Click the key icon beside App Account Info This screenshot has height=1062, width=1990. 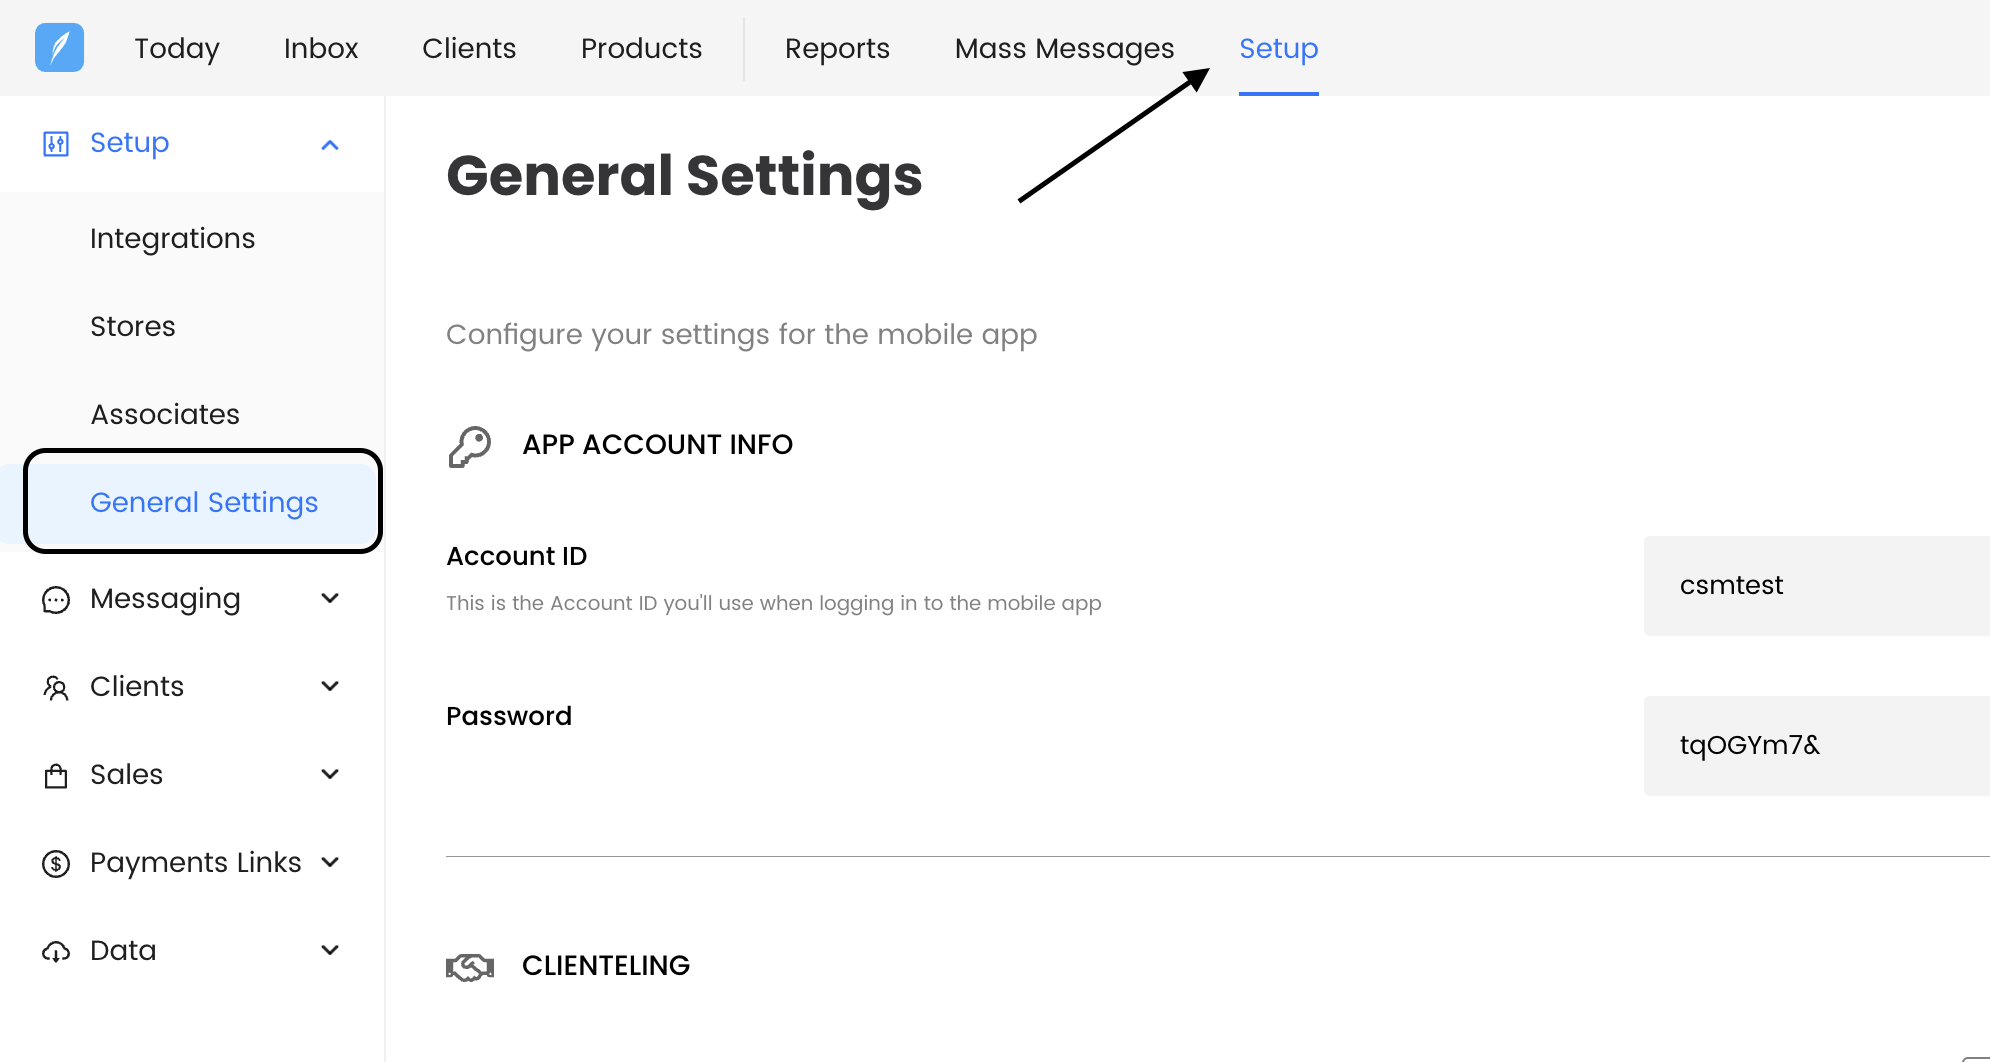tap(470, 446)
